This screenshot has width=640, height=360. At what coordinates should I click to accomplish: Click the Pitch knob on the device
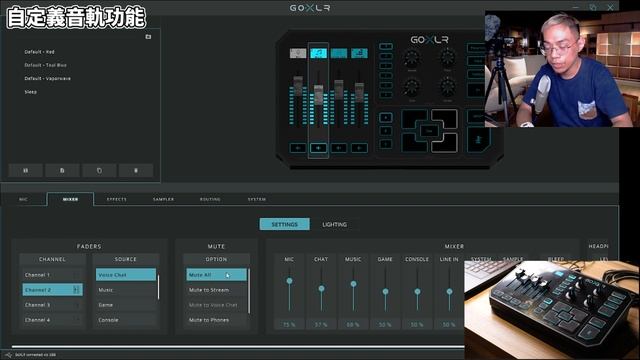448,59
